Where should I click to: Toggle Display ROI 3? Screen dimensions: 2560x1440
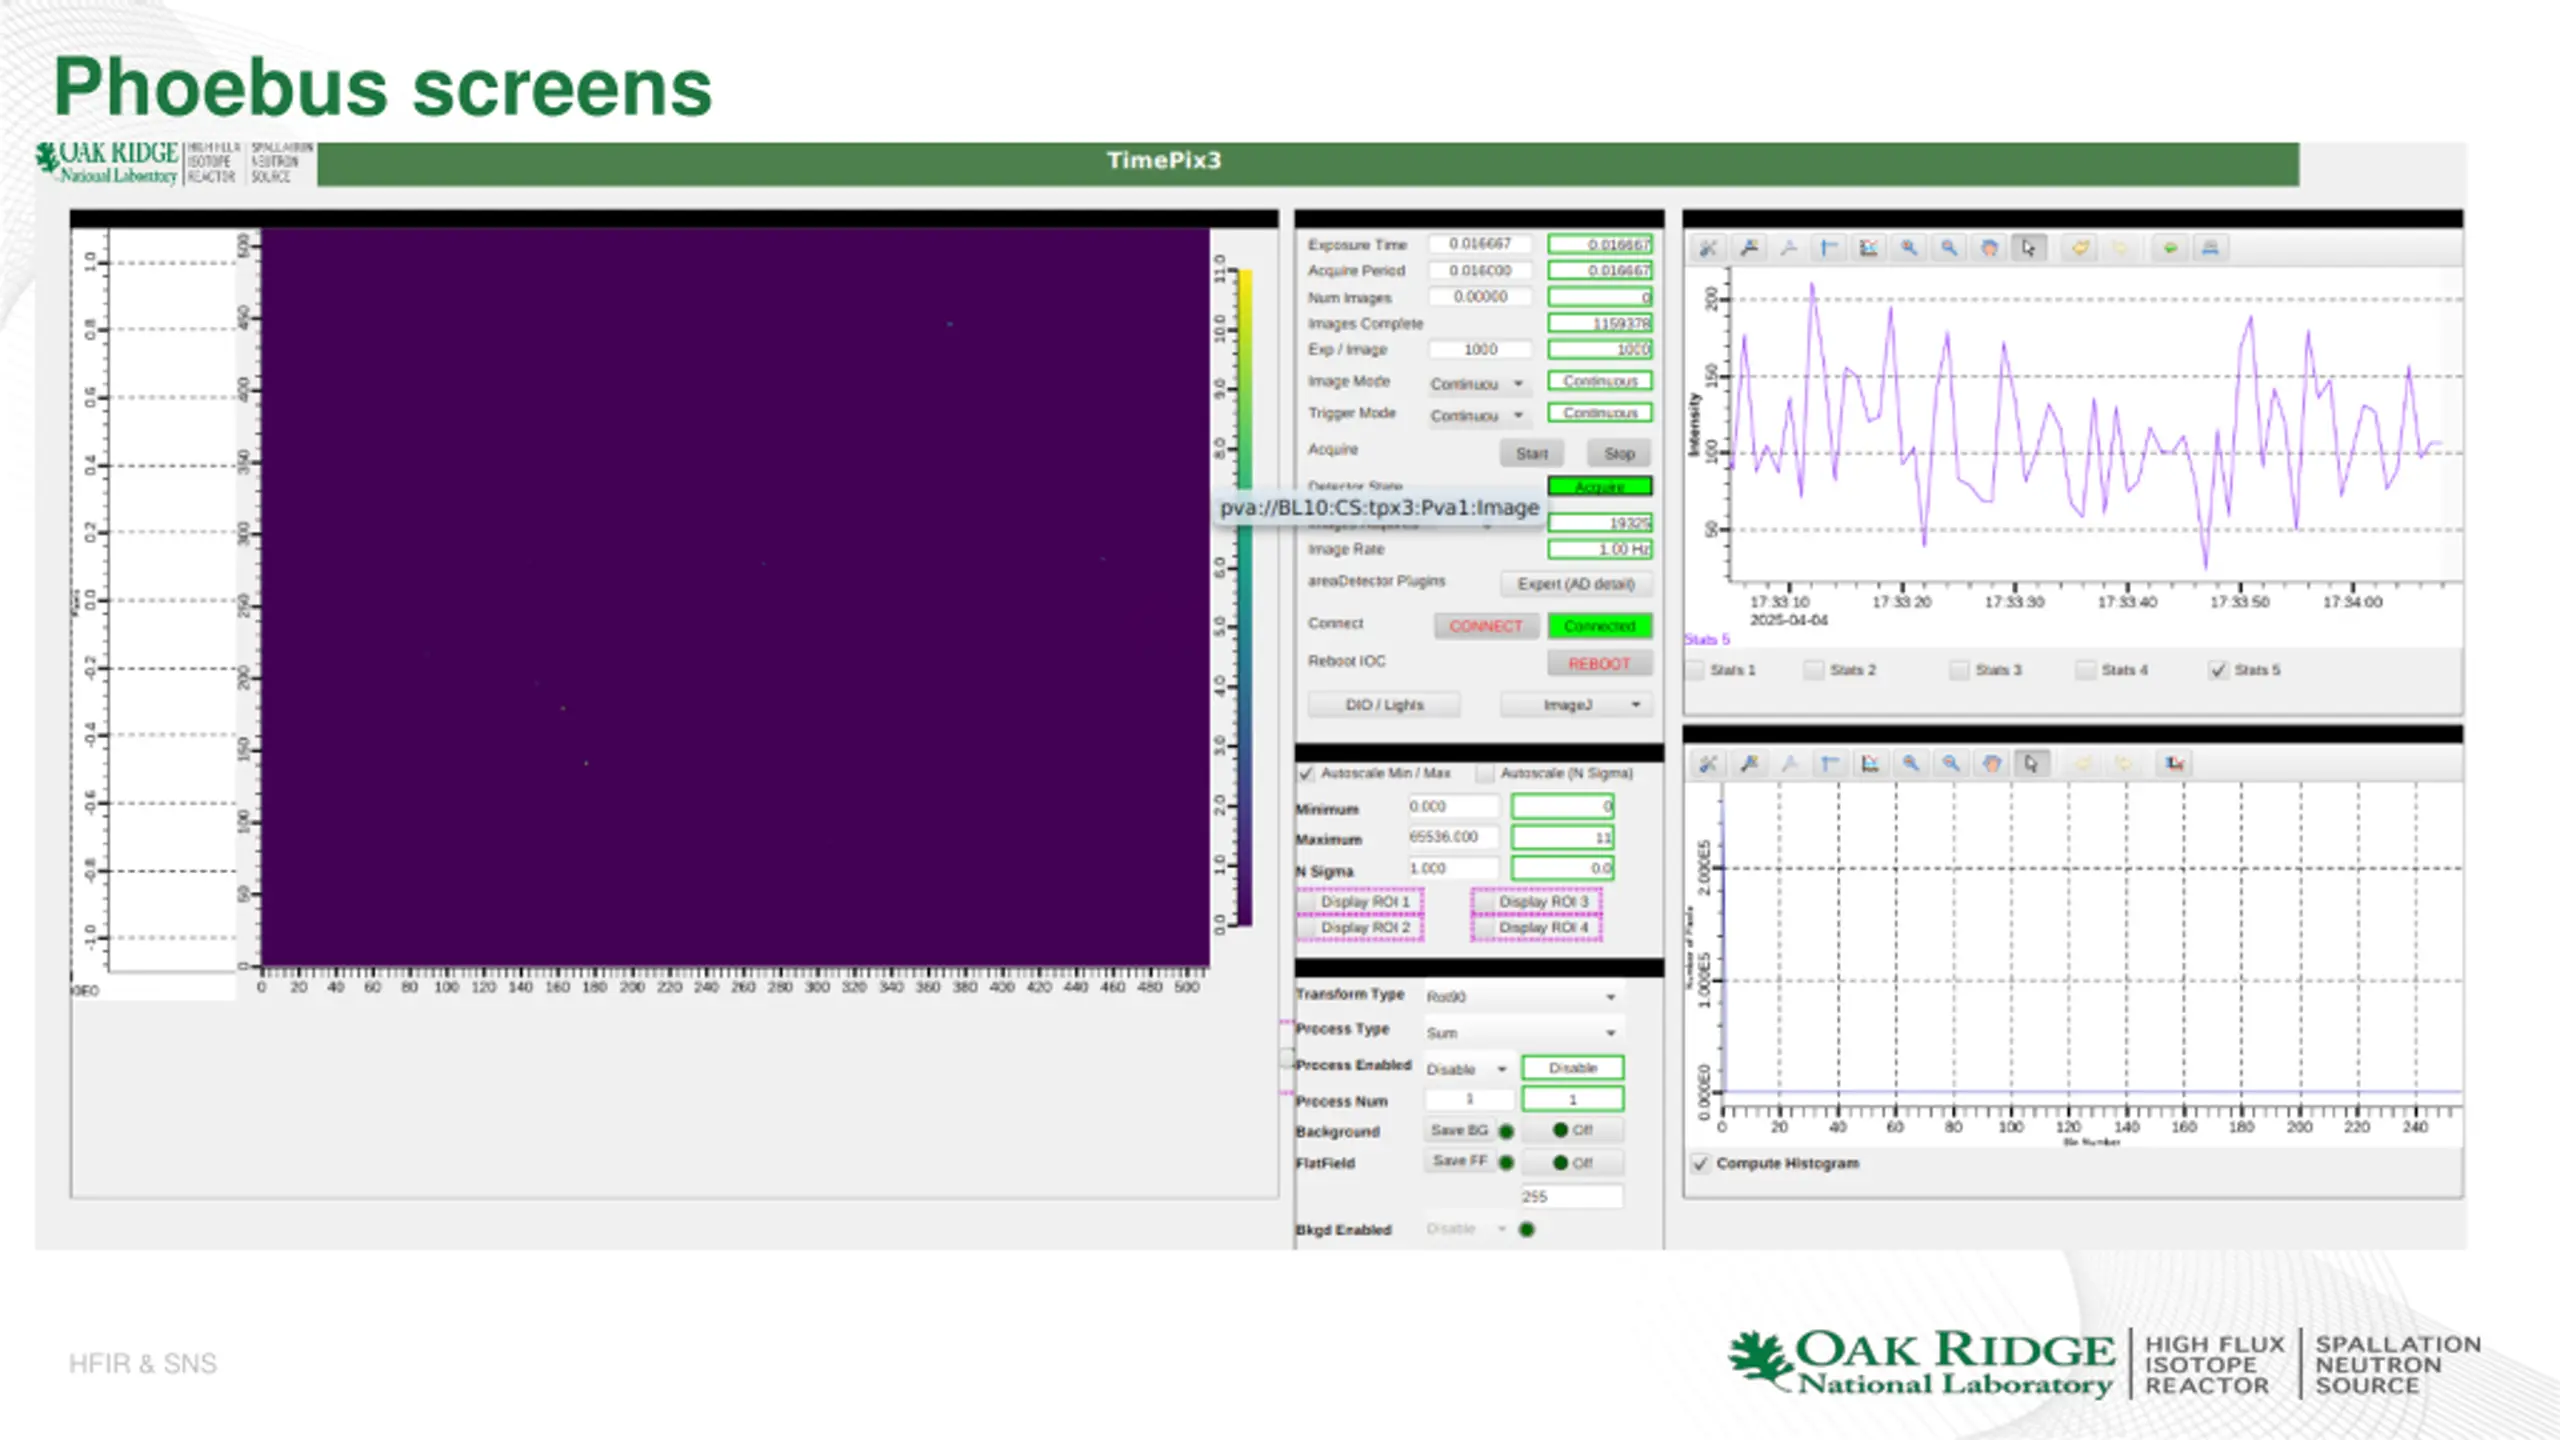(1537, 902)
